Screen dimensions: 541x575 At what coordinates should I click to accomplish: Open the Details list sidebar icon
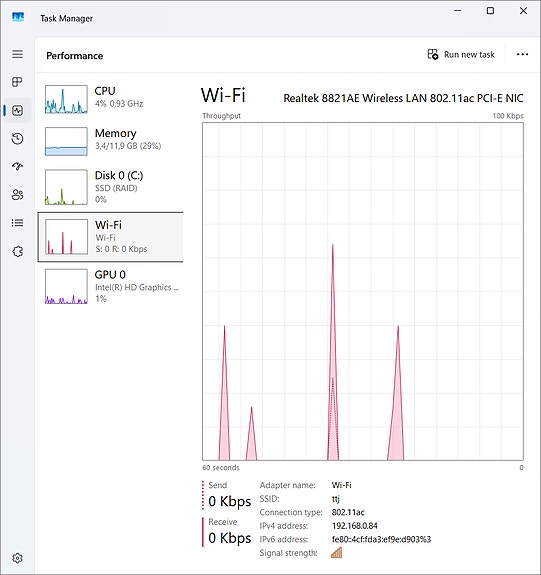(17, 223)
